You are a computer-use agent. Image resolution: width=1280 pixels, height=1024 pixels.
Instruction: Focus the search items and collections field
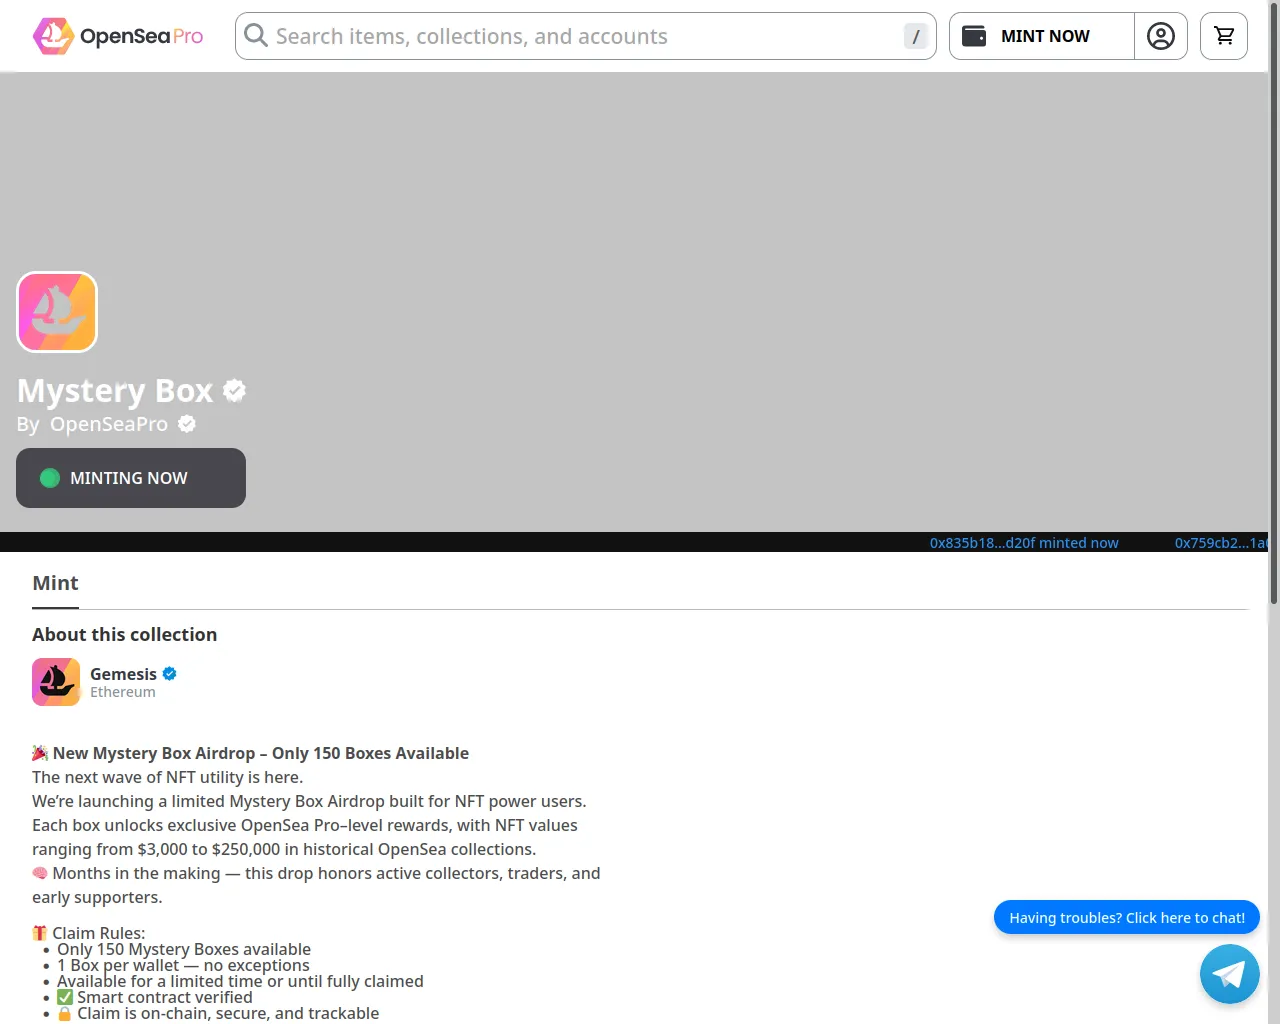(x=585, y=36)
